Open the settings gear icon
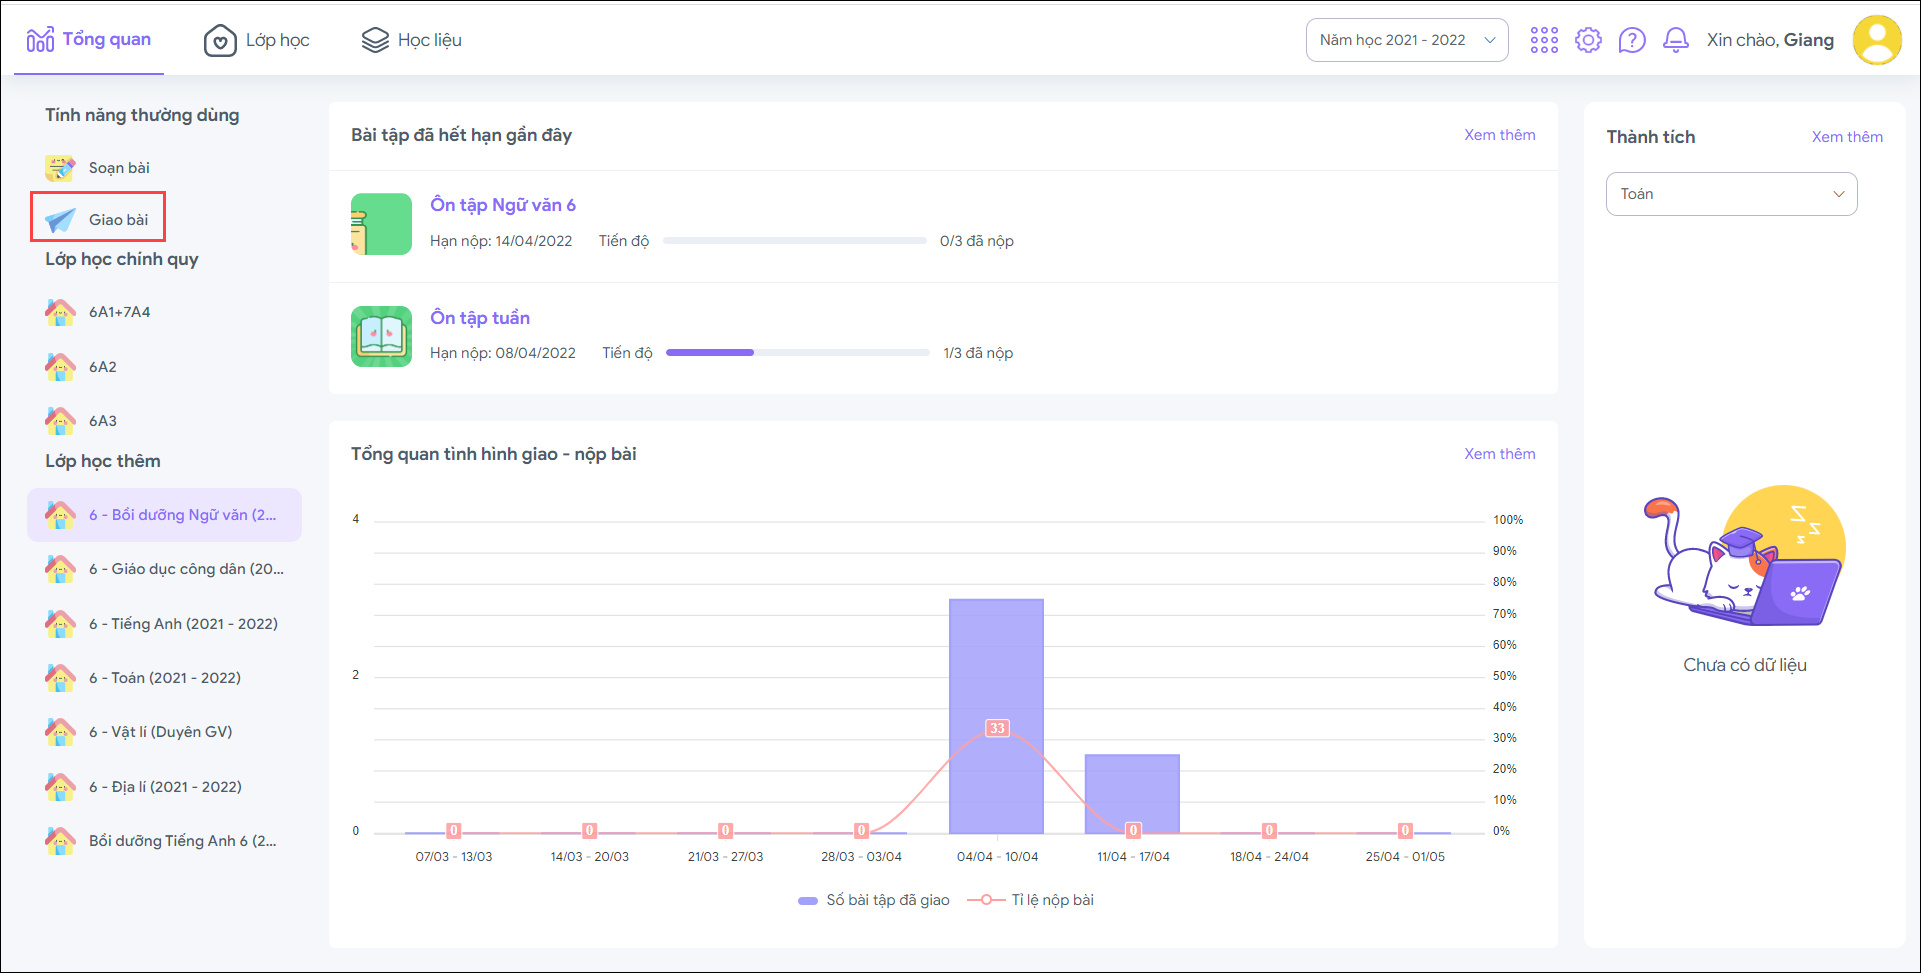1921x973 pixels. point(1588,40)
